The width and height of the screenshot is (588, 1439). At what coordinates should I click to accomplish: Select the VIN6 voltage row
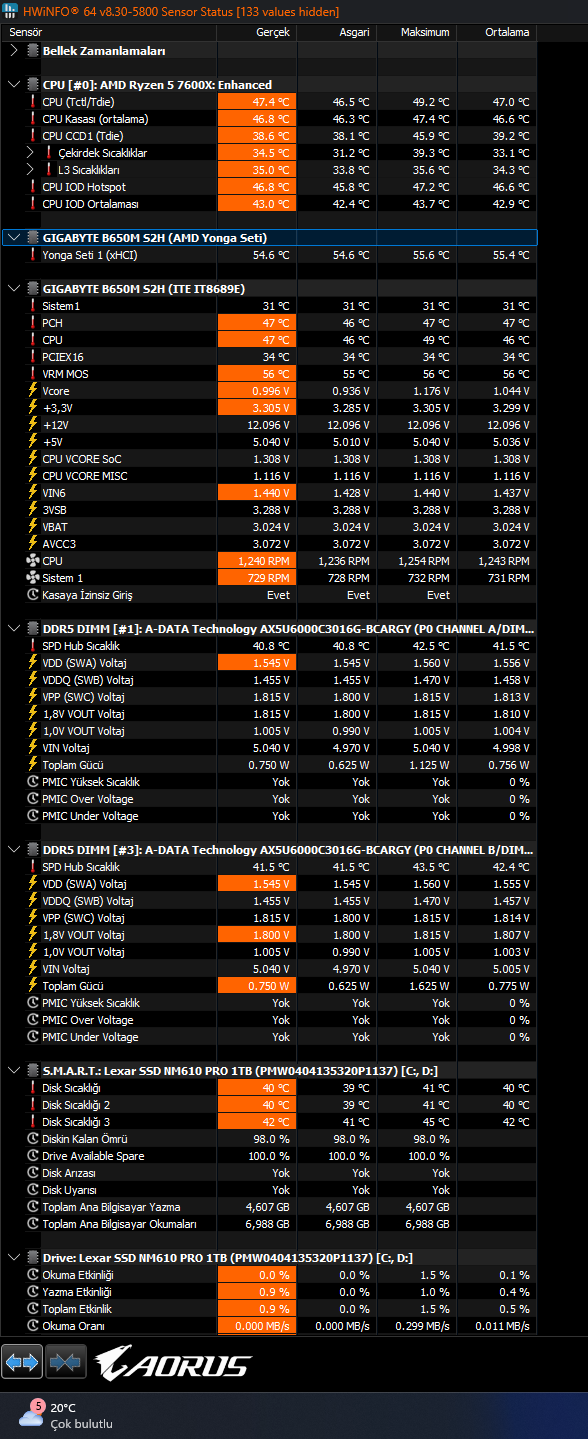tap(270, 493)
